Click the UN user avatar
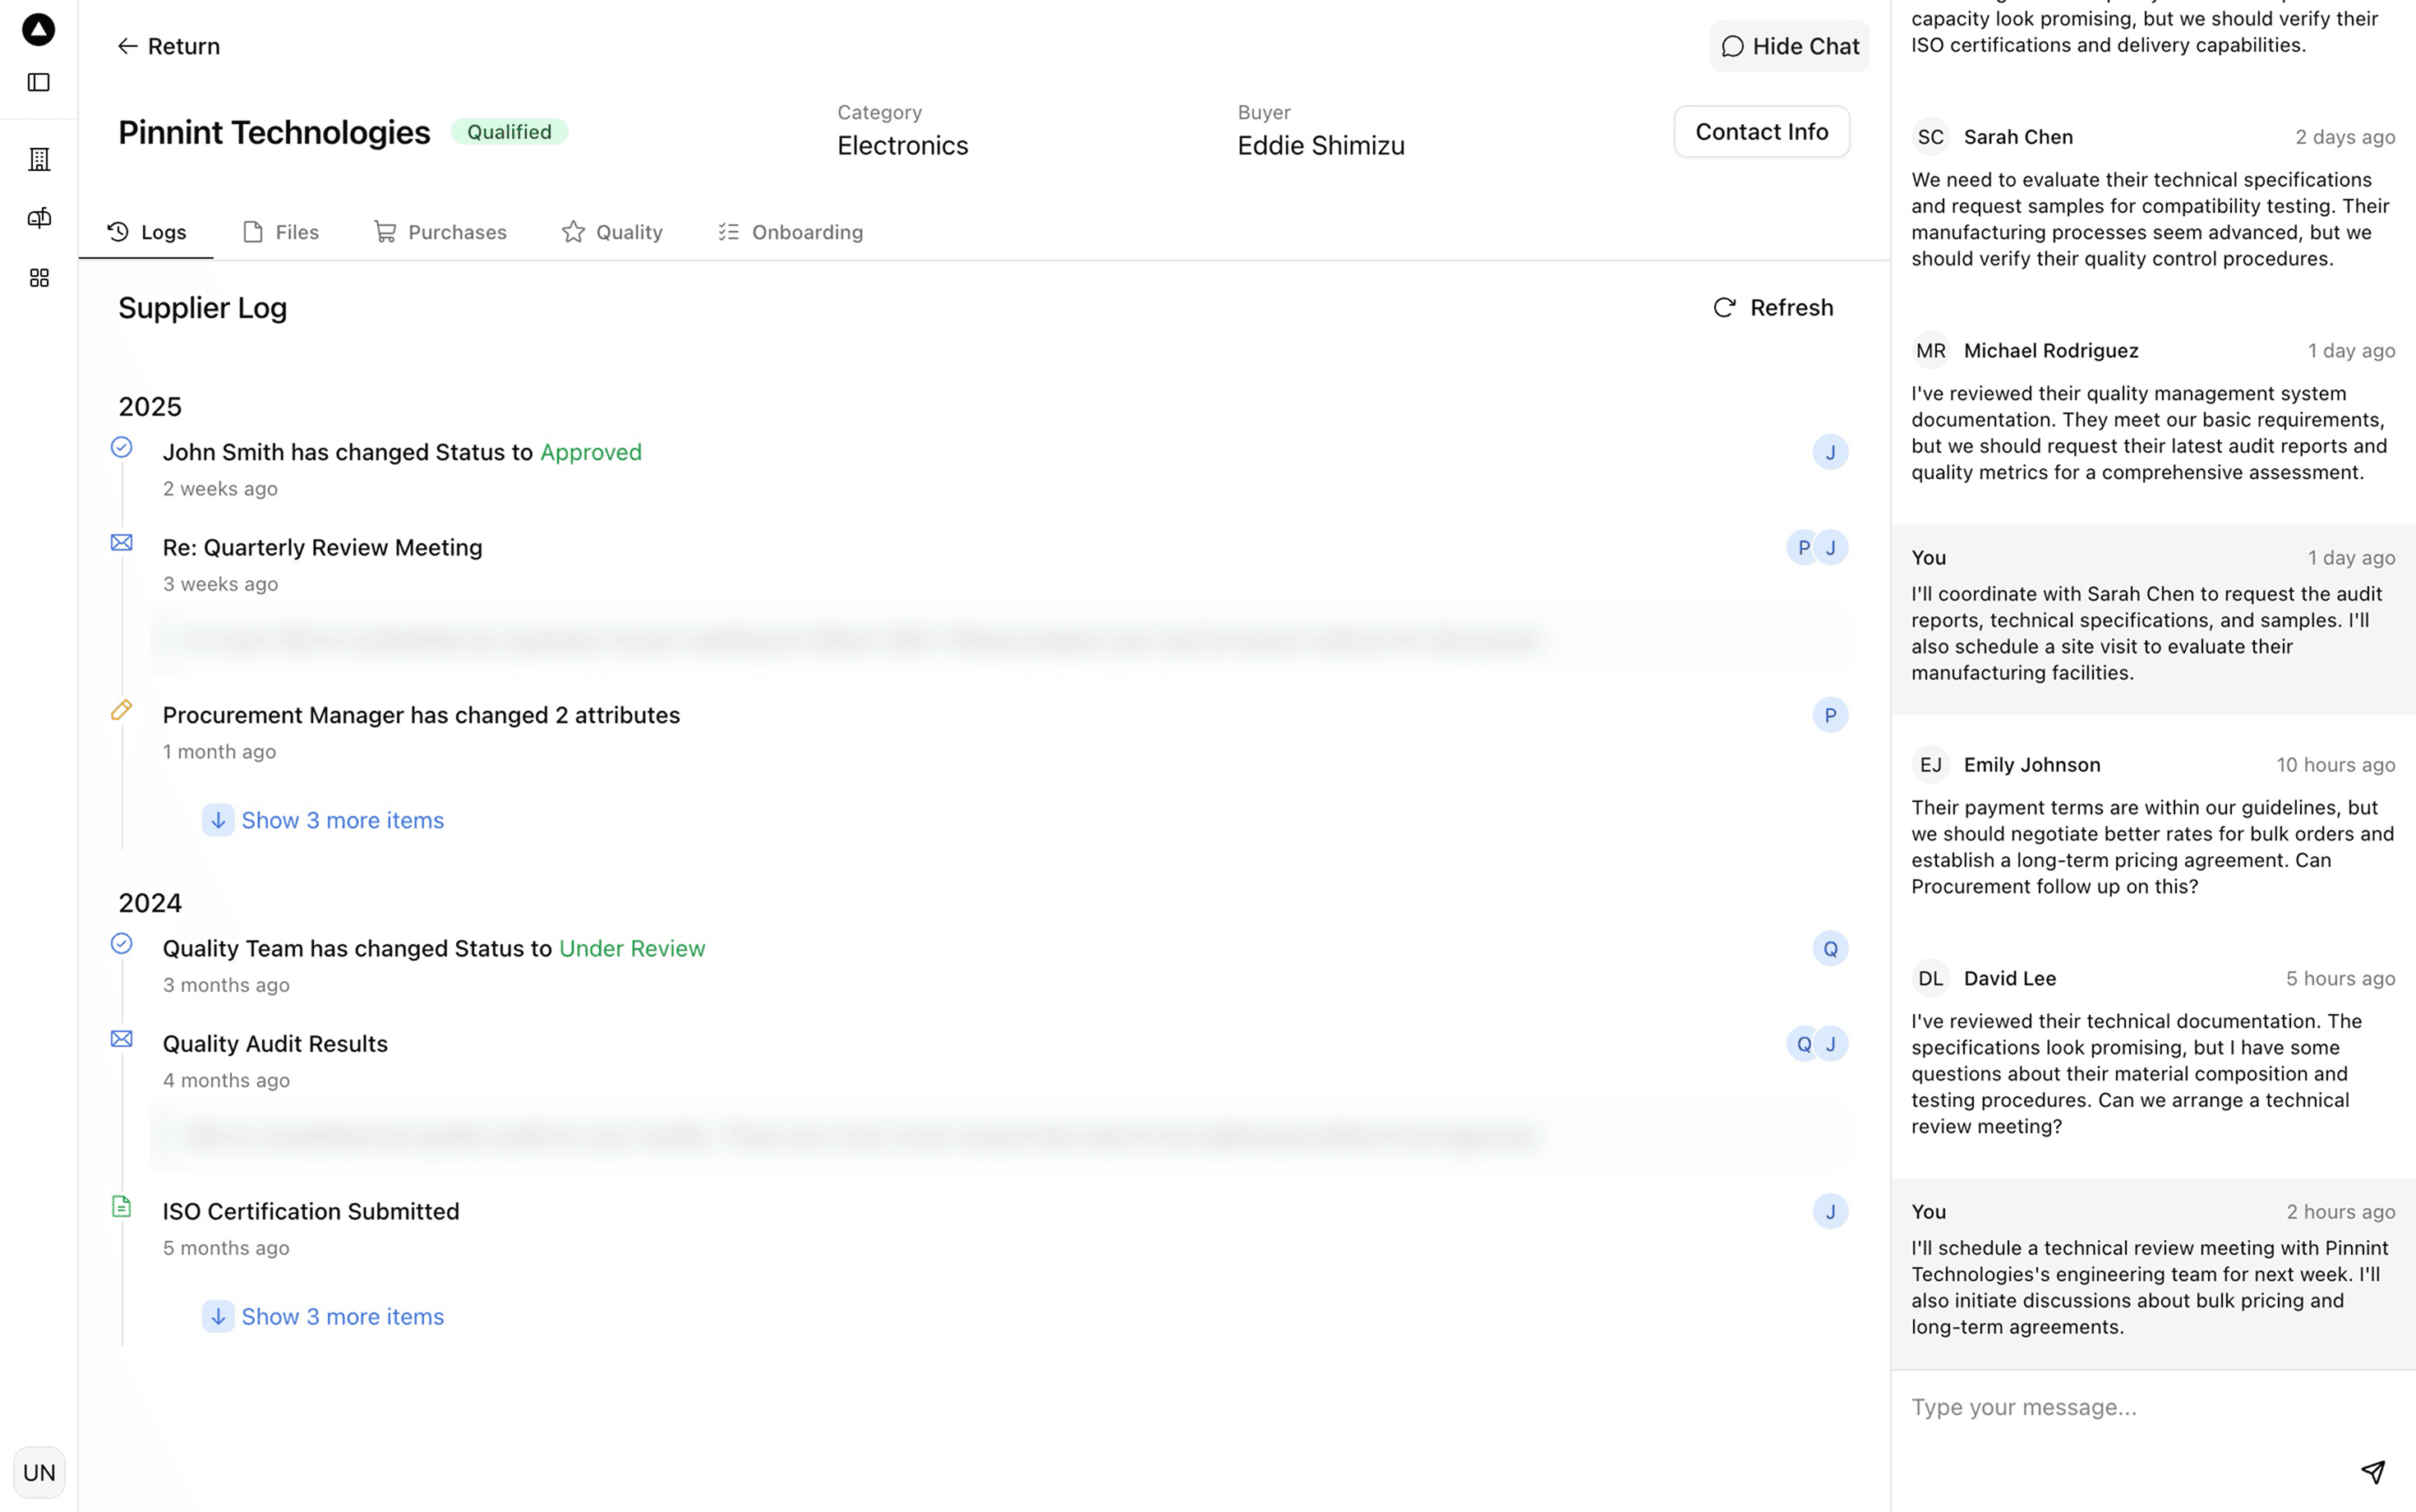Image resolution: width=2416 pixels, height=1512 pixels. tap(39, 1472)
